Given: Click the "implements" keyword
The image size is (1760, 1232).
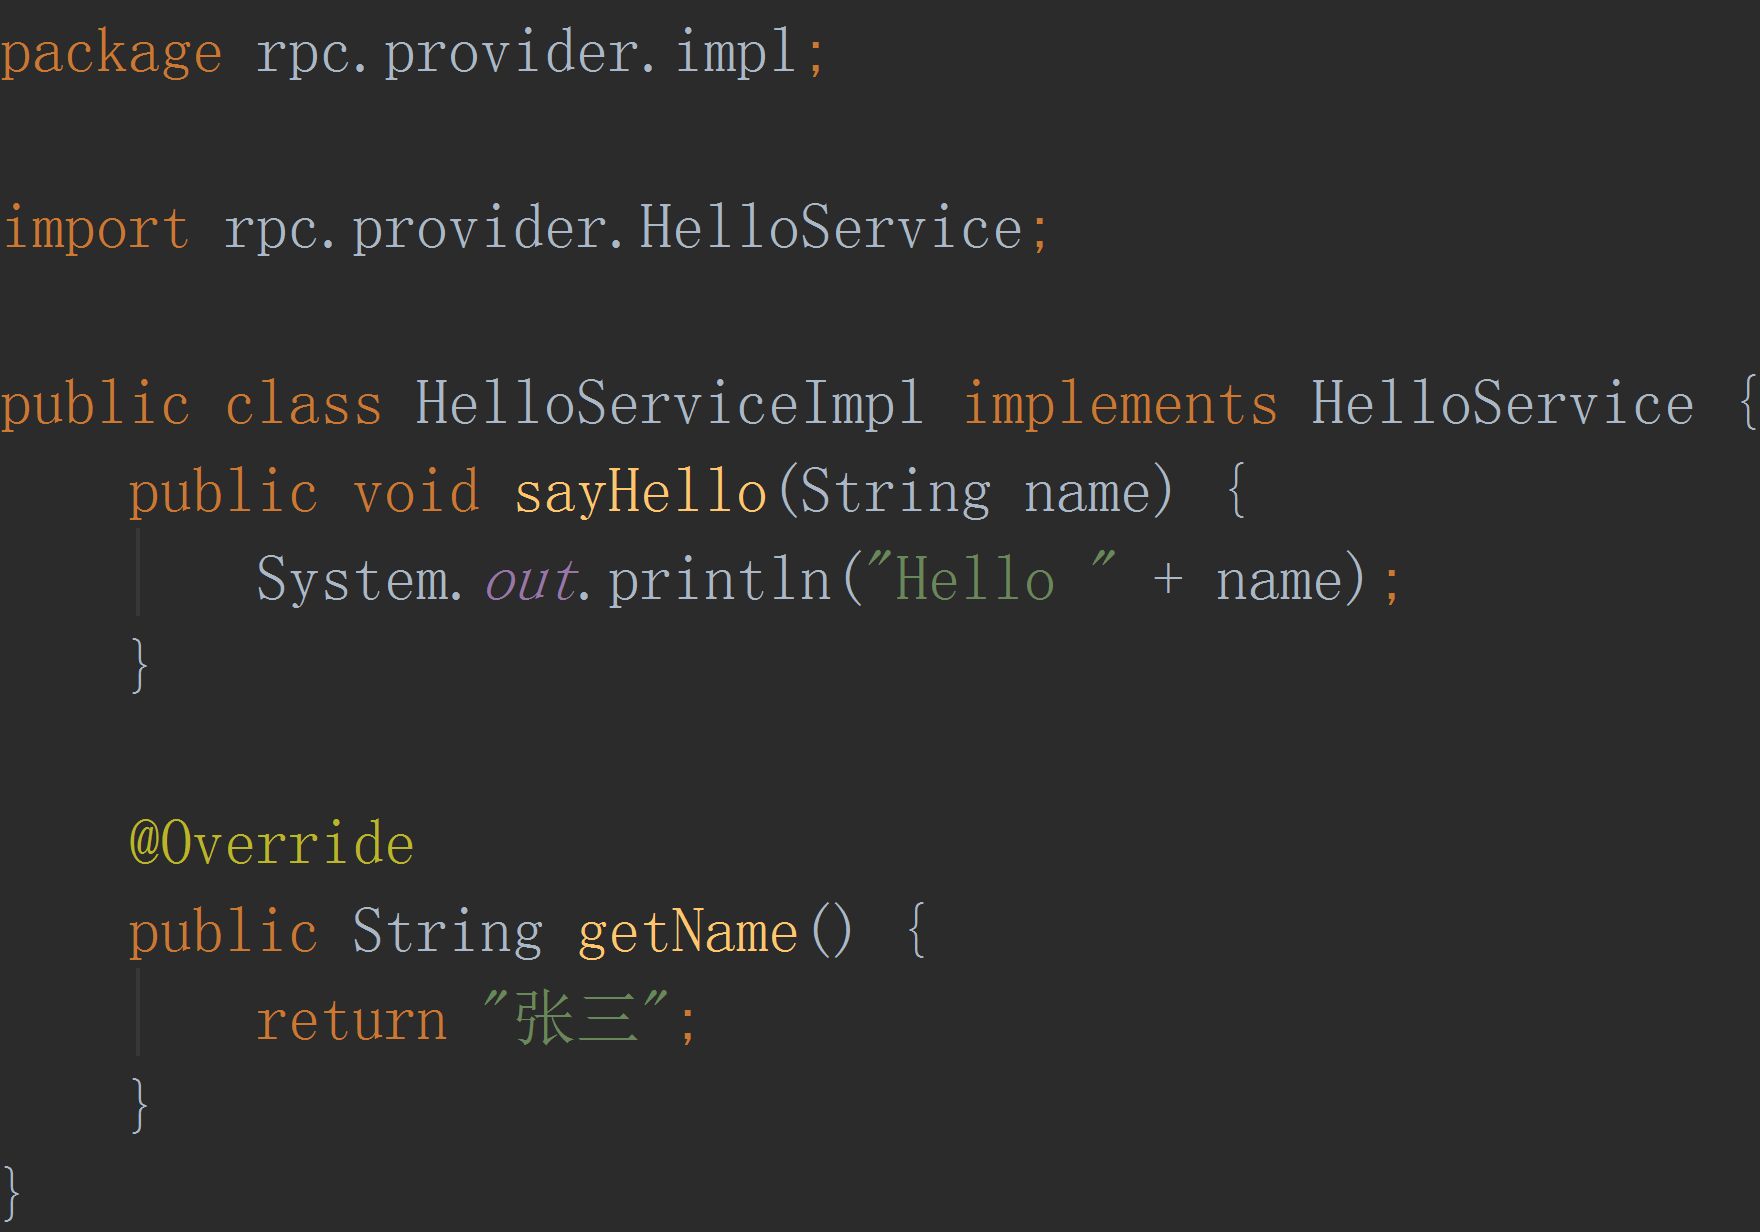Looking at the screenshot, I should coord(1120,405).
